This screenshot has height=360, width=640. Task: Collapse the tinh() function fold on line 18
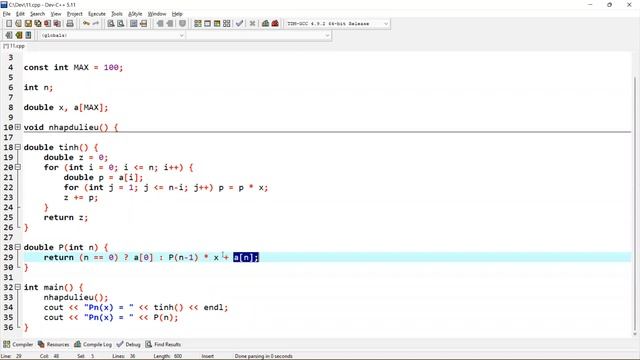click(x=18, y=147)
